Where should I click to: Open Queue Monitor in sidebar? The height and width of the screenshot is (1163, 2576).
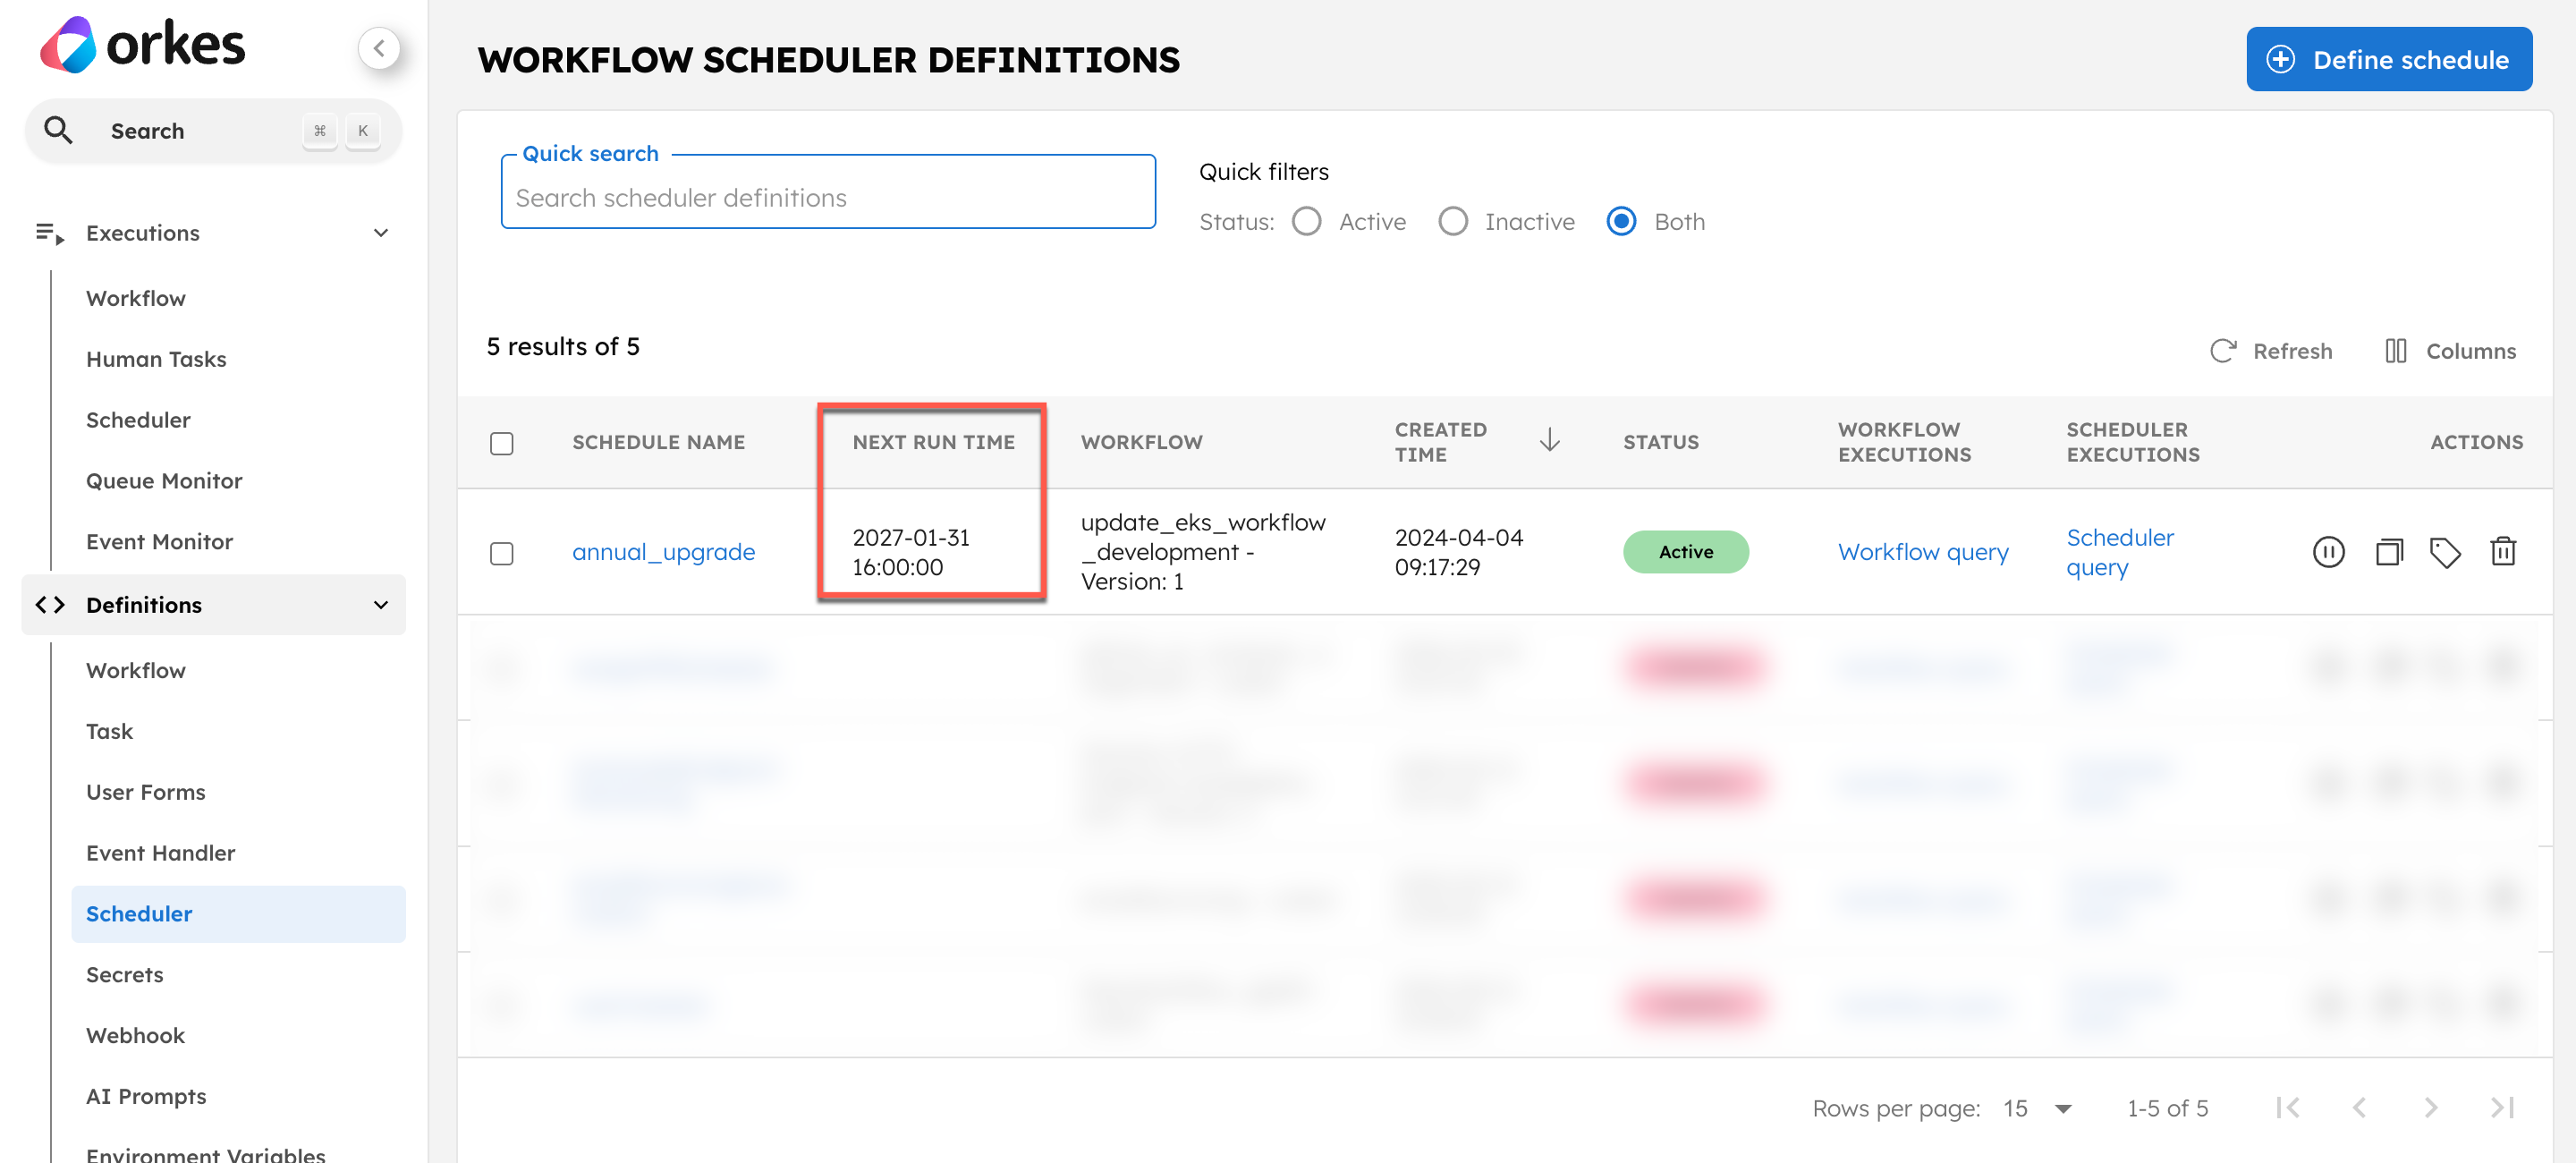(x=164, y=481)
